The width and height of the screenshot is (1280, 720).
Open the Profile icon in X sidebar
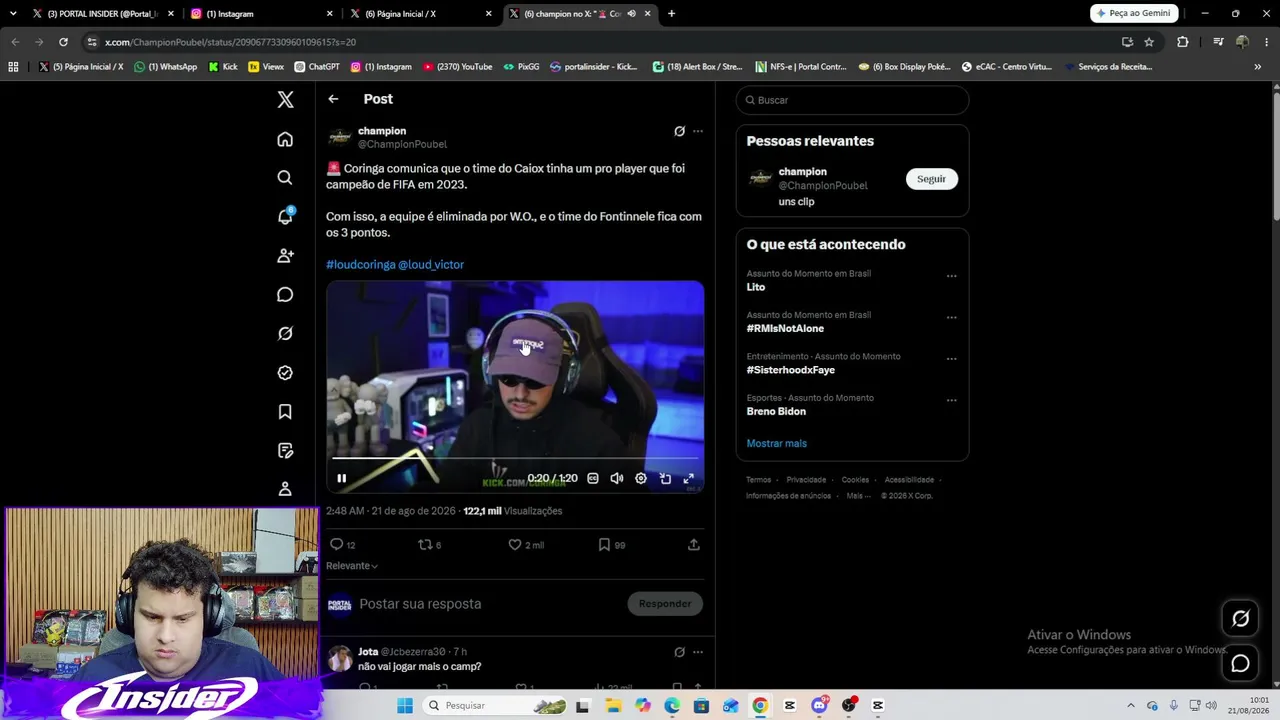[x=285, y=489]
